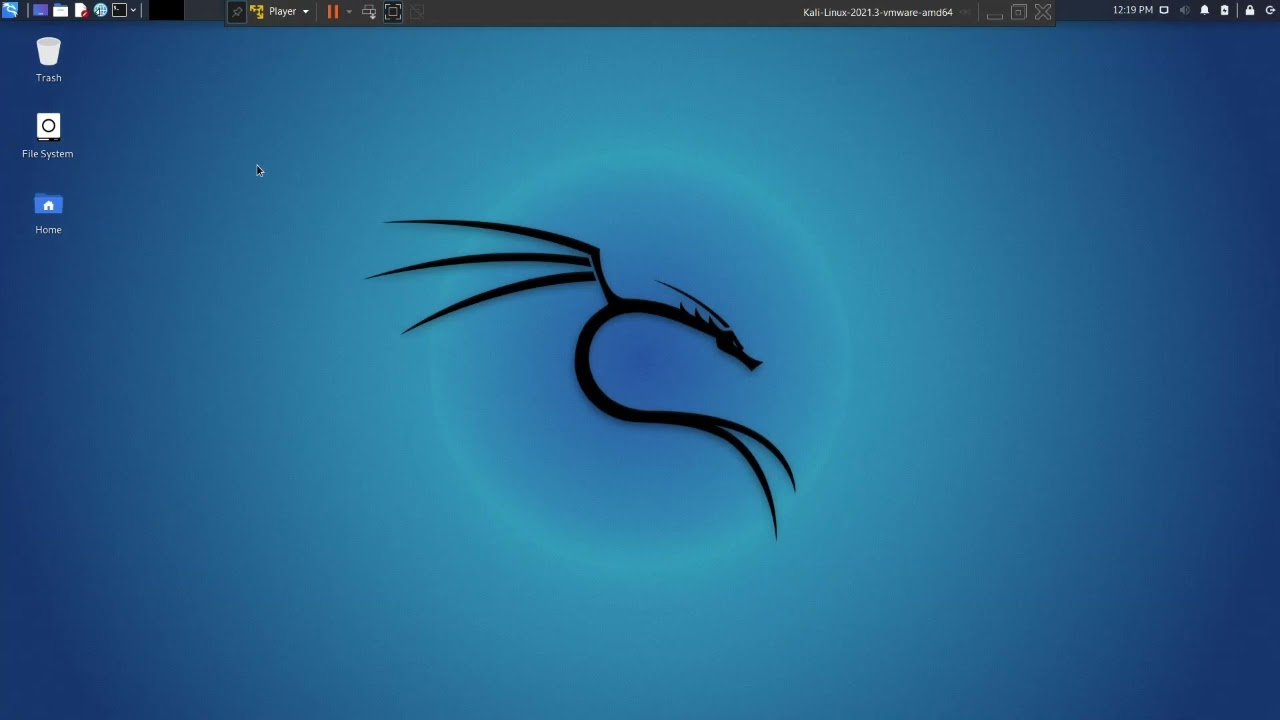This screenshot has height=720, width=1280.
Task: Open the display settings tray icon
Action: (1164, 10)
